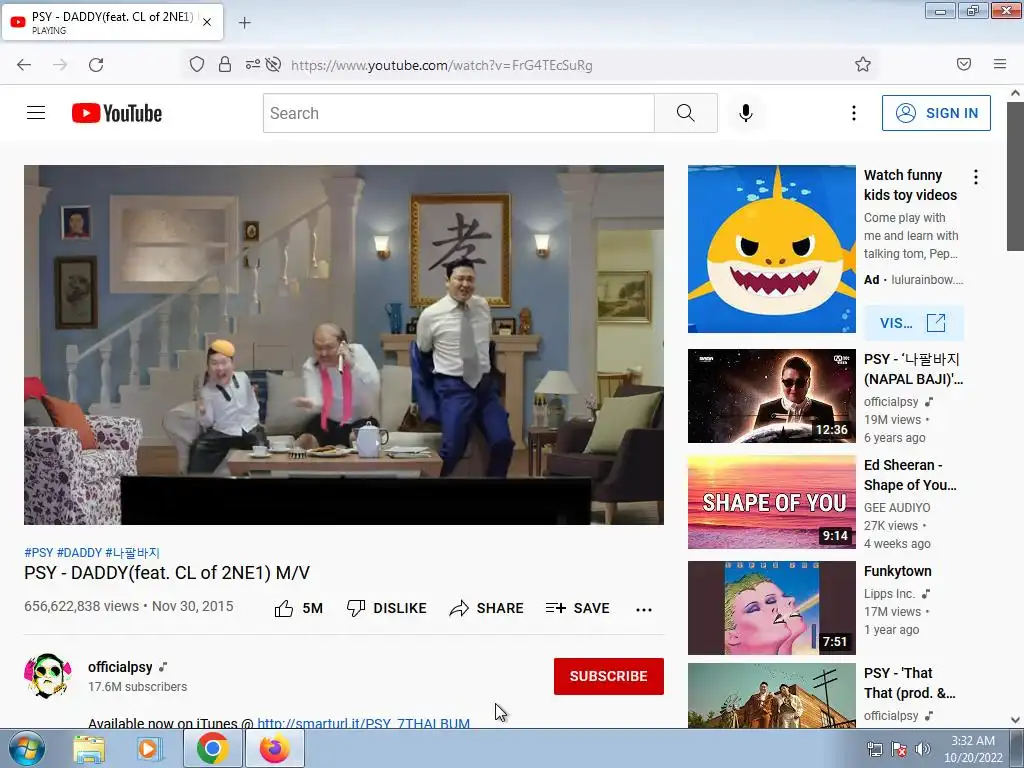The image size is (1024, 768).
Task: Open the Shape of You video thumbnail
Action: tap(771, 502)
